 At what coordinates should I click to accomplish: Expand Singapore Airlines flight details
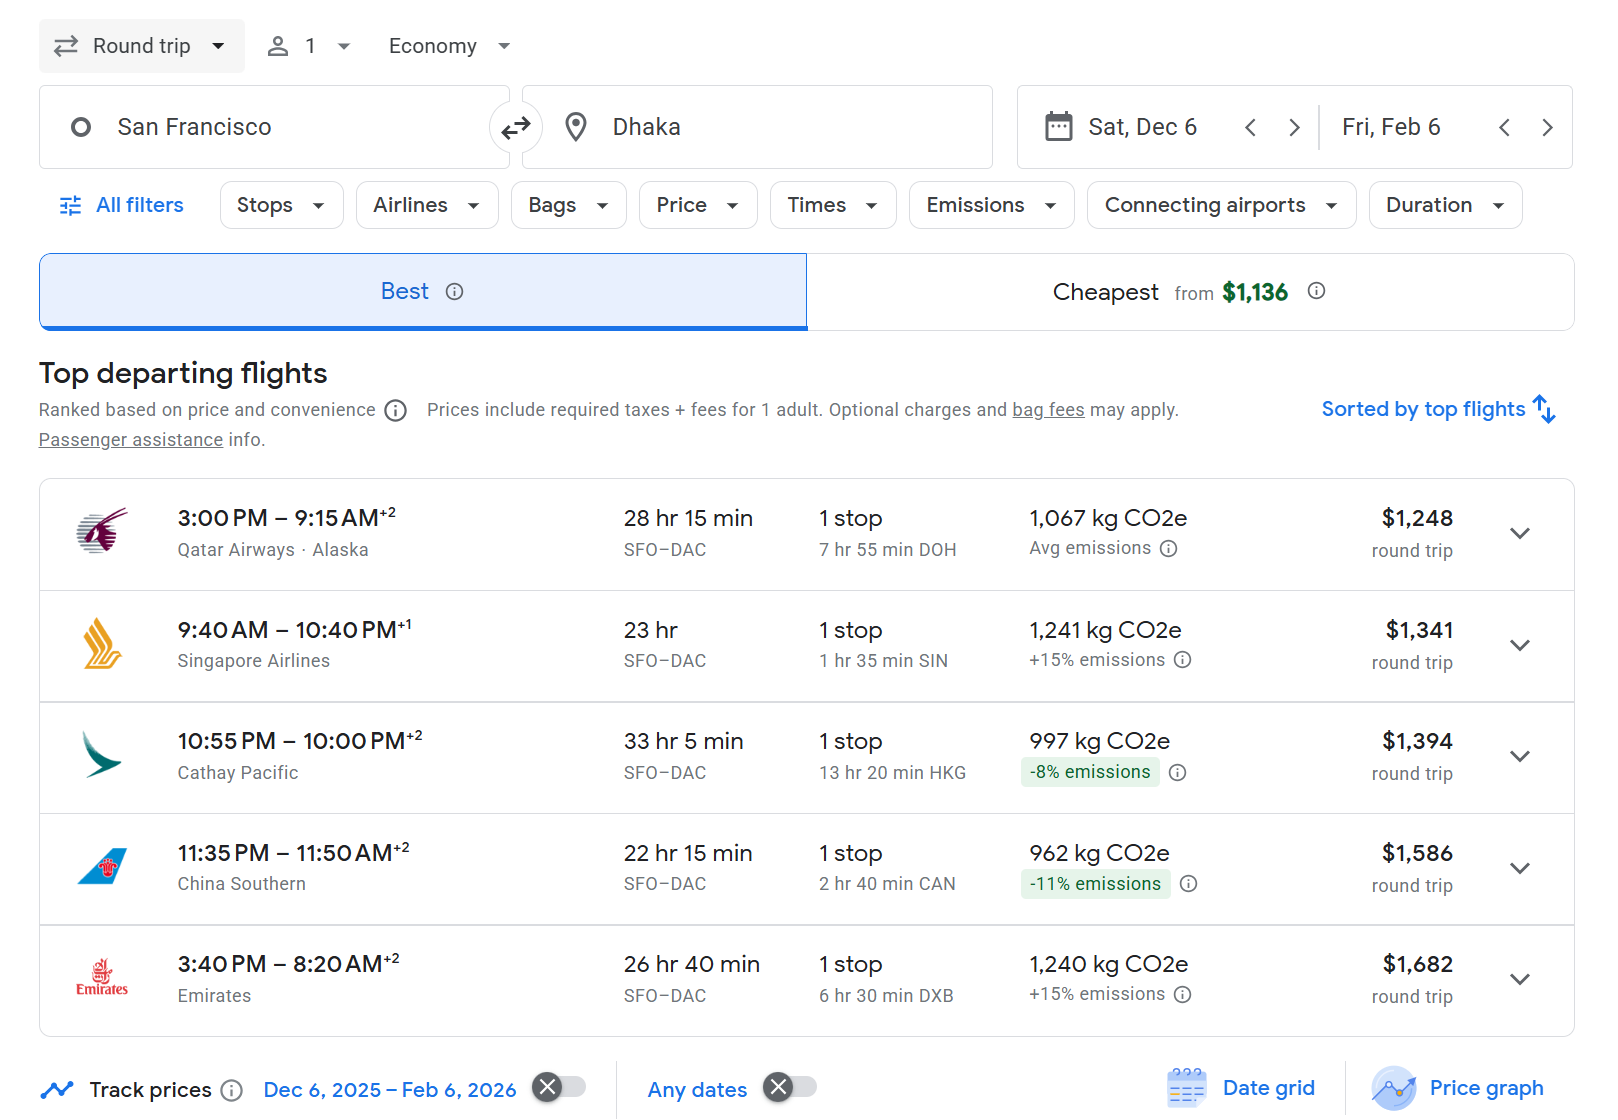[1520, 646]
